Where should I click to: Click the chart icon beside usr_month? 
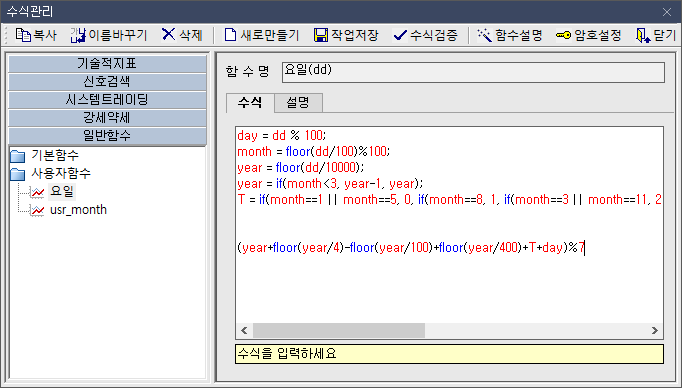(x=37, y=210)
